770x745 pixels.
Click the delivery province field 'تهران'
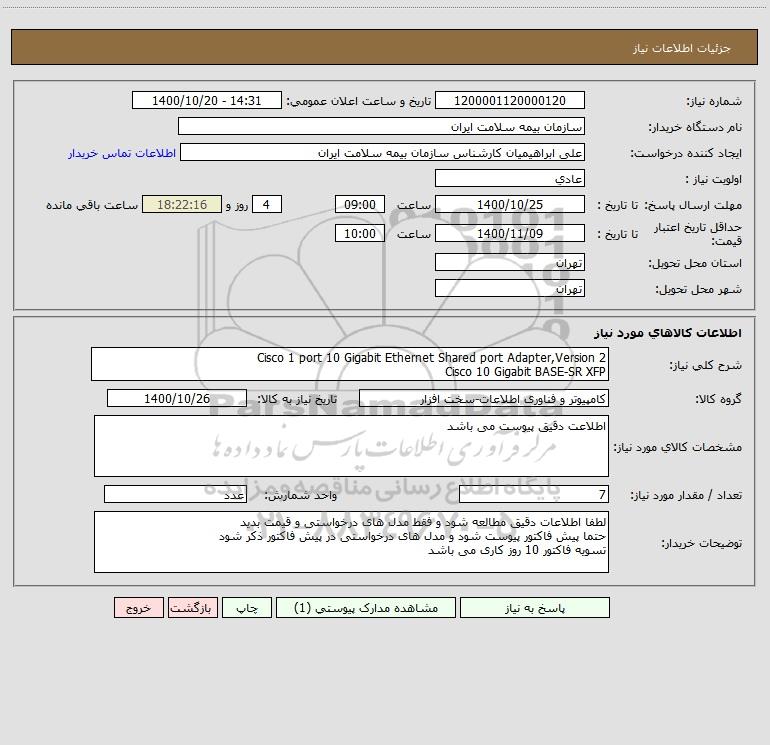click(x=510, y=262)
